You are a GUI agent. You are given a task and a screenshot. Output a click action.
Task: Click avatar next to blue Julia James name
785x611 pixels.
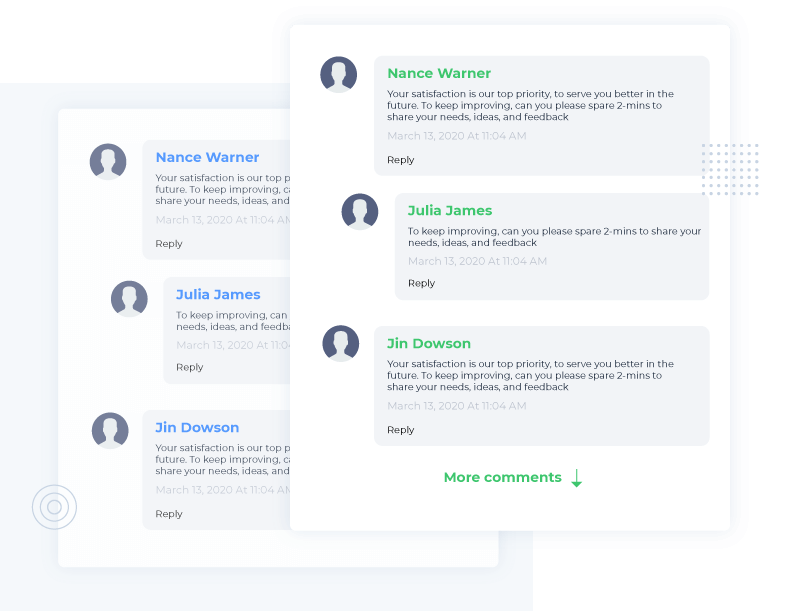129,299
